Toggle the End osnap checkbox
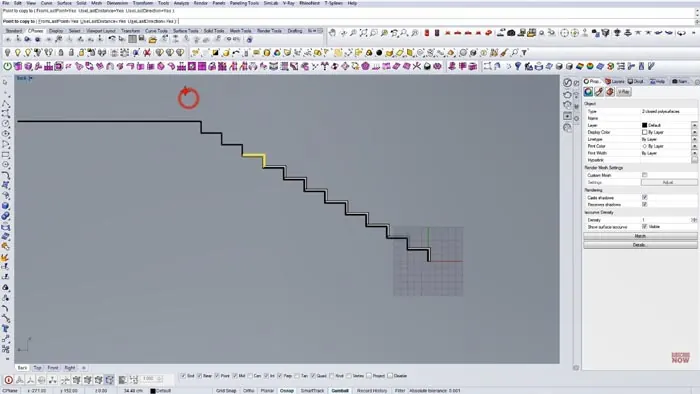700x394 pixels. point(183,376)
